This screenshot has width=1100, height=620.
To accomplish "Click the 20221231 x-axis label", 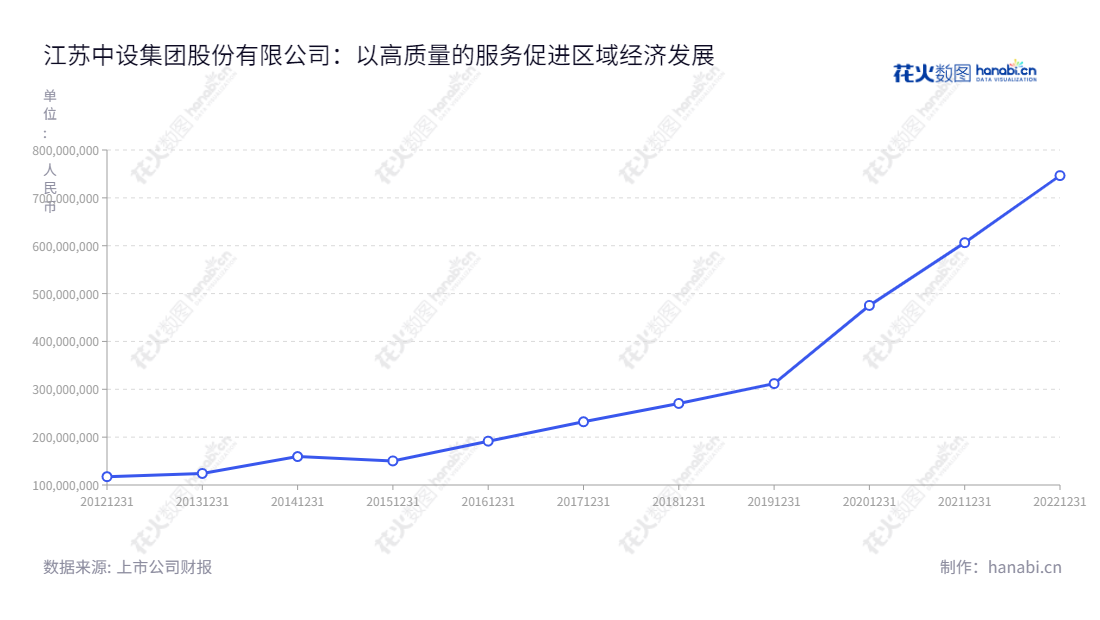I will (1059, 501).
